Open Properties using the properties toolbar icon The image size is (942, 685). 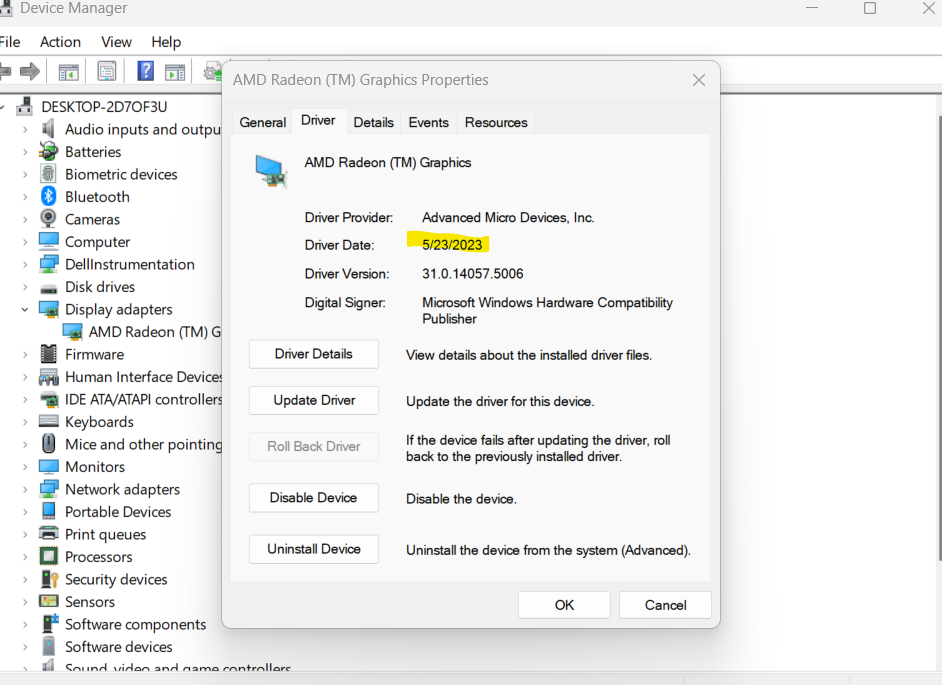click(x=106, y=71)
